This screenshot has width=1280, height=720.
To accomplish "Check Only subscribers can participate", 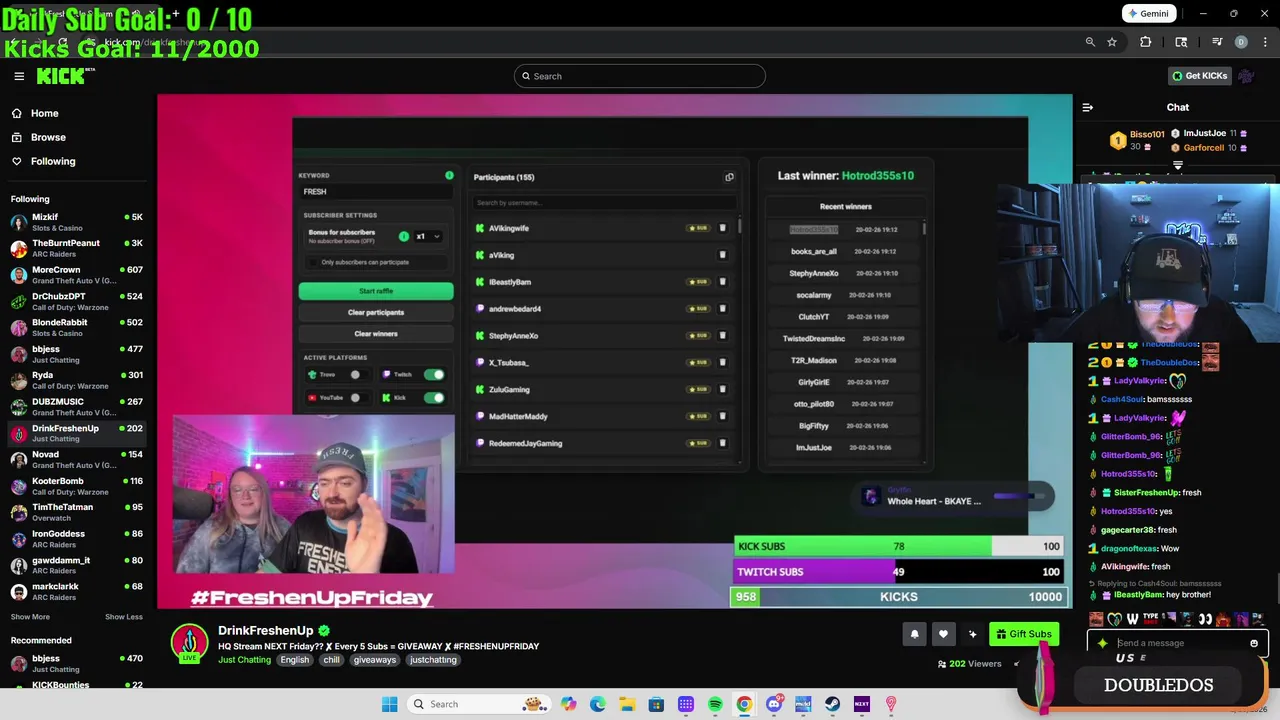I will [x=313, y=262].
